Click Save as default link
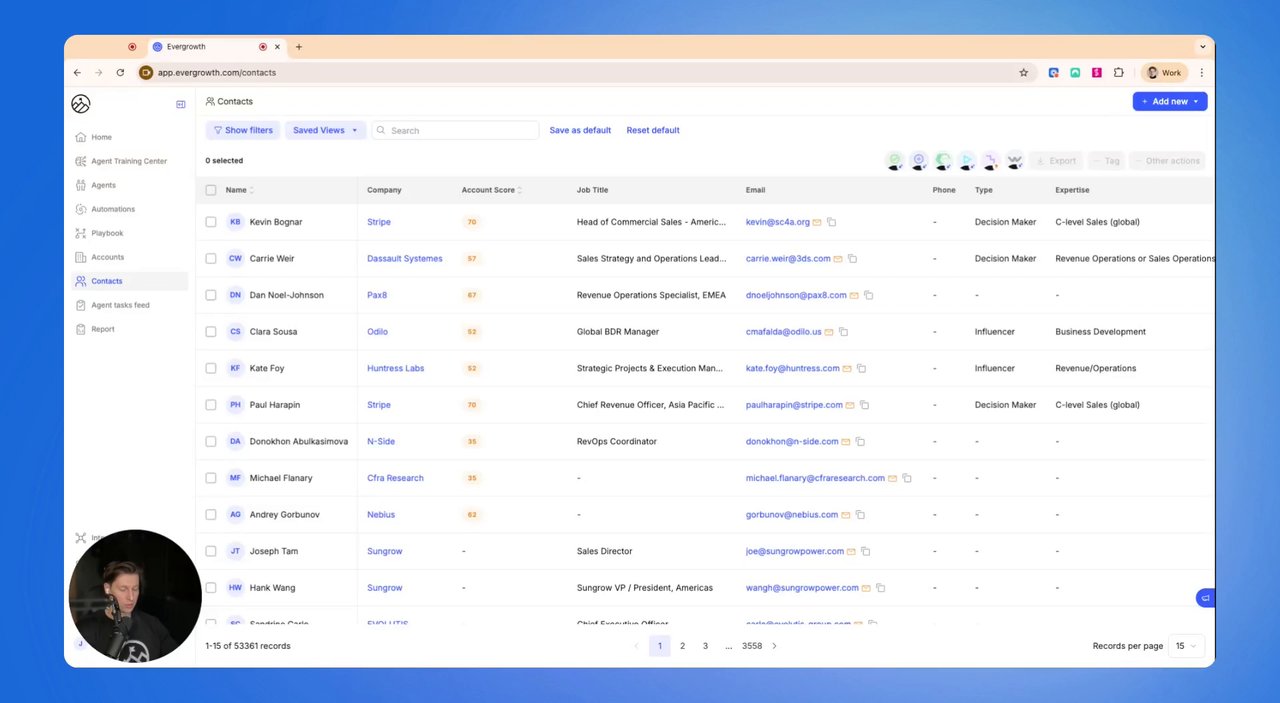1280x703 pixels. 580,130
